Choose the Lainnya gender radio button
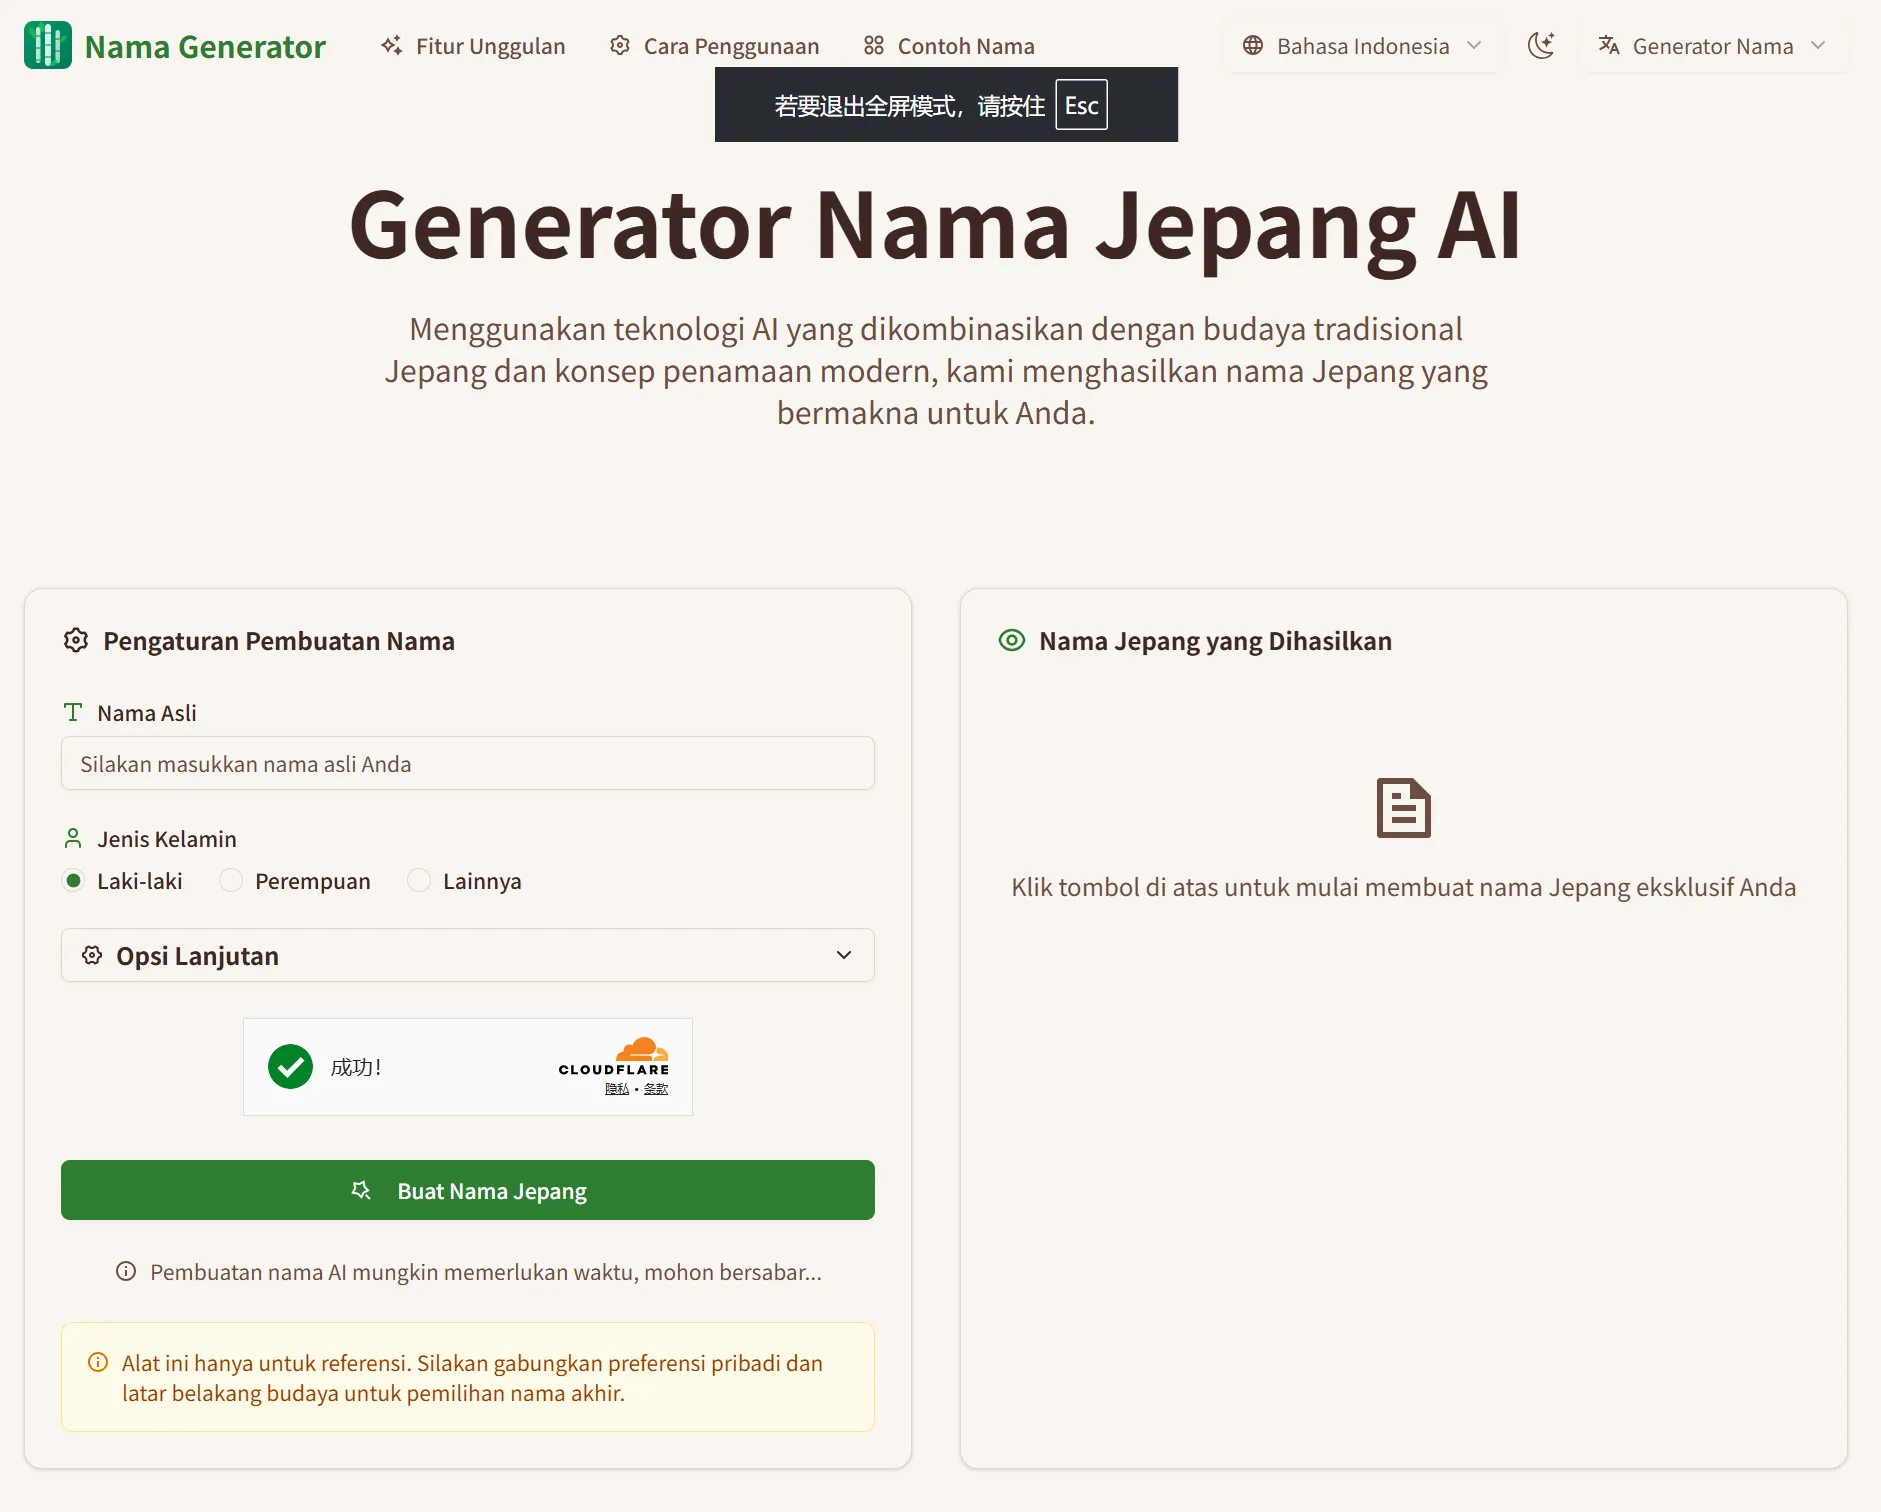Screen dimensions: 1881x1512 [x=419, y=881]
